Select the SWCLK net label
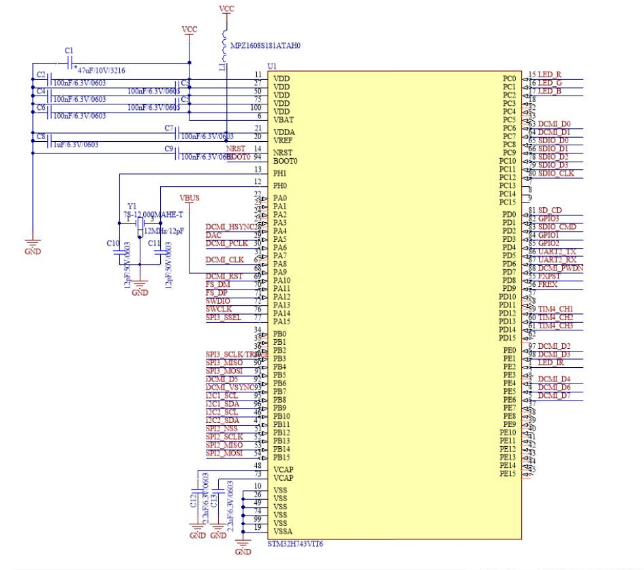 (x=218, y=309)
